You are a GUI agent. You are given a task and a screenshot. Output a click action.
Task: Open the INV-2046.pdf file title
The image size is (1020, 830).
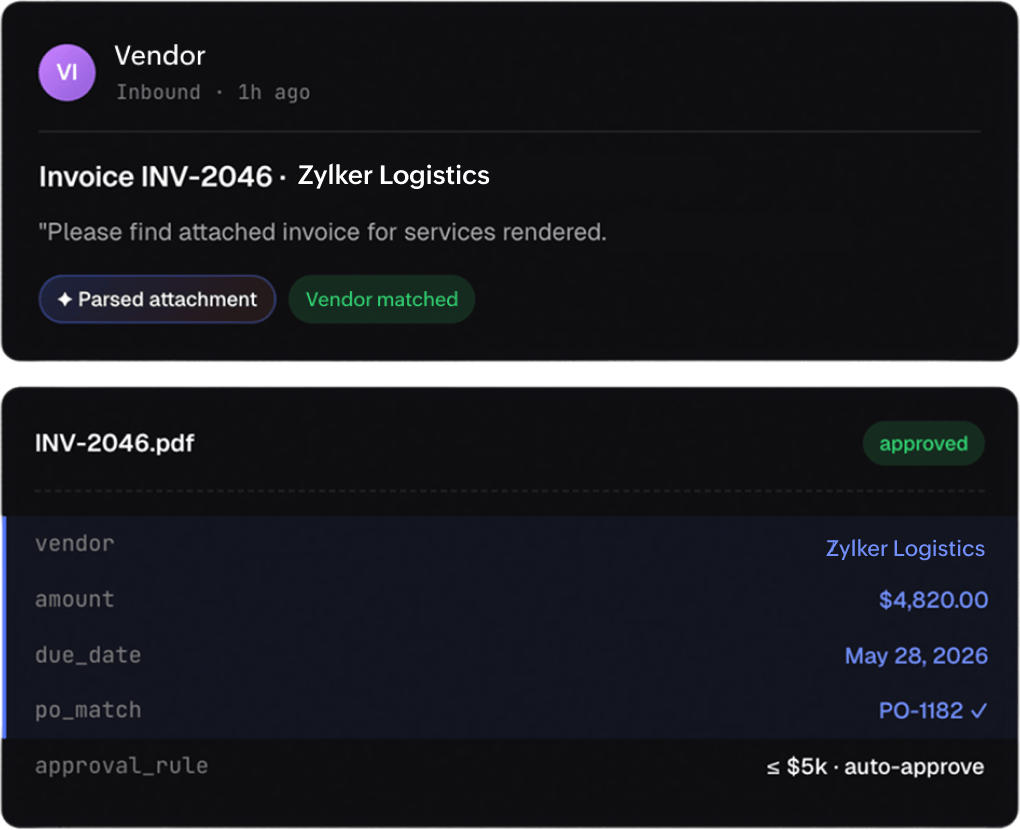pos(114,444)
